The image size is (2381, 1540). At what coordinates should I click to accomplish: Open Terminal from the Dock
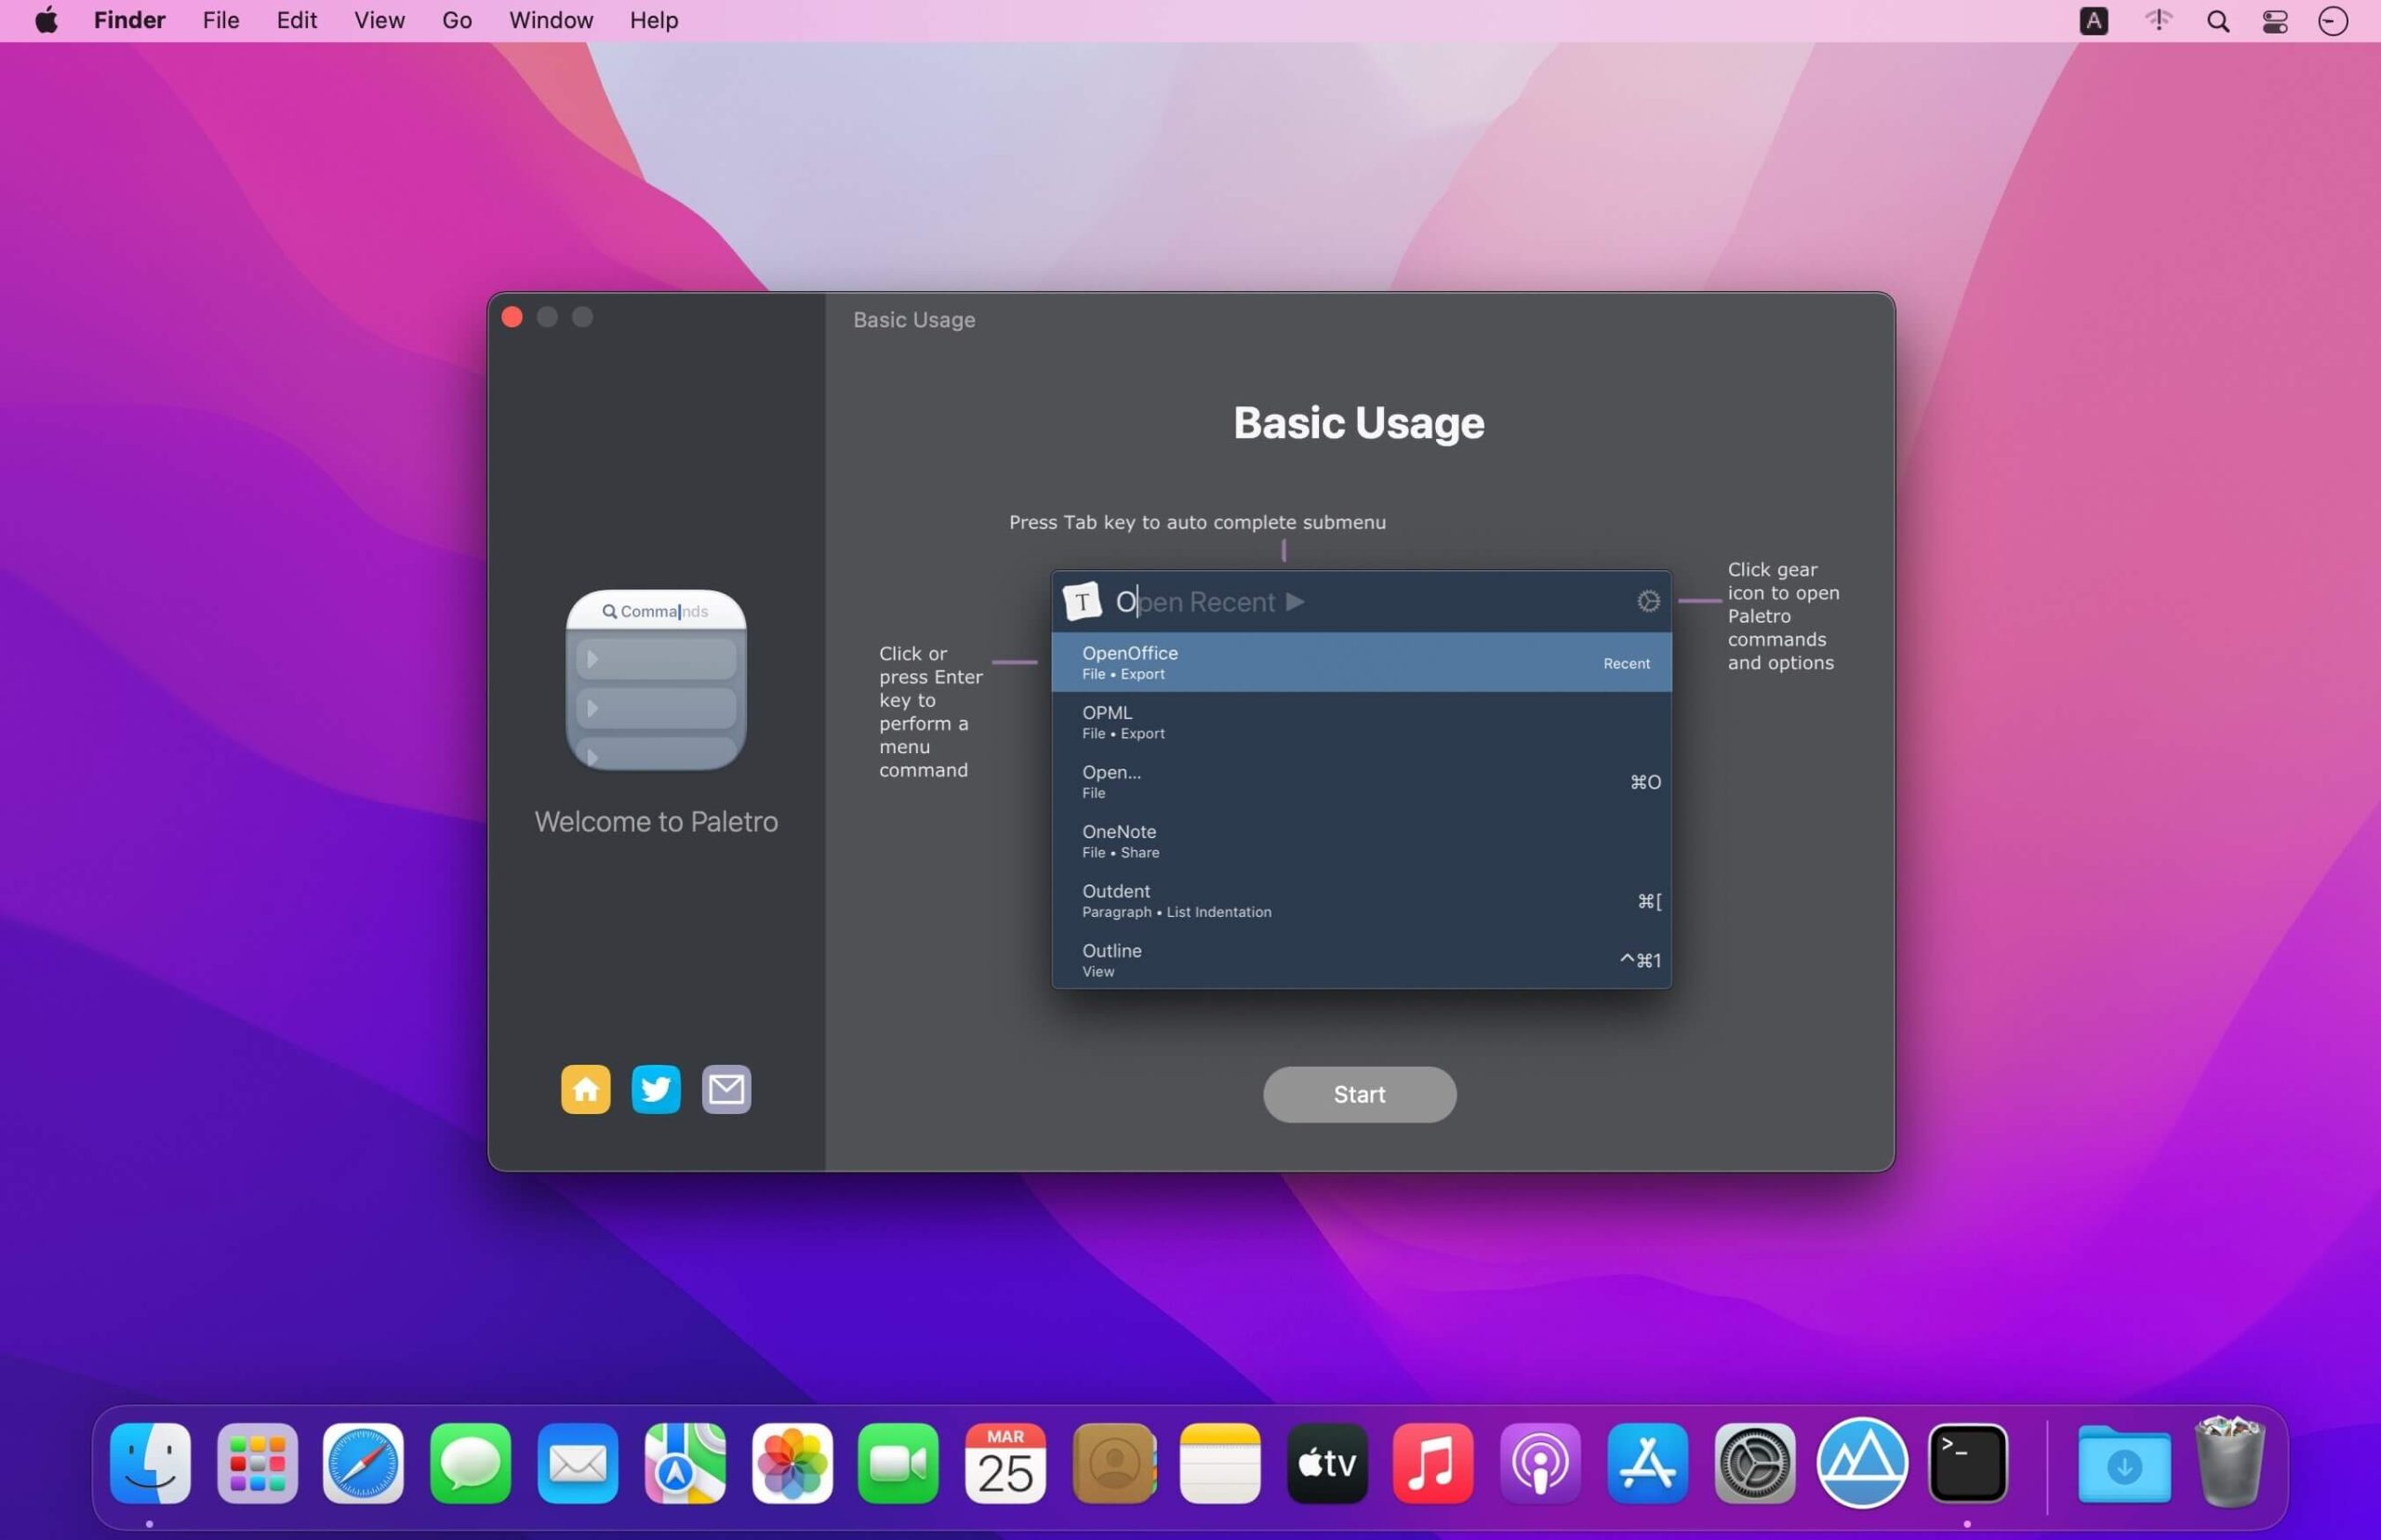pyautogui.click(x=1966, y=1463)
